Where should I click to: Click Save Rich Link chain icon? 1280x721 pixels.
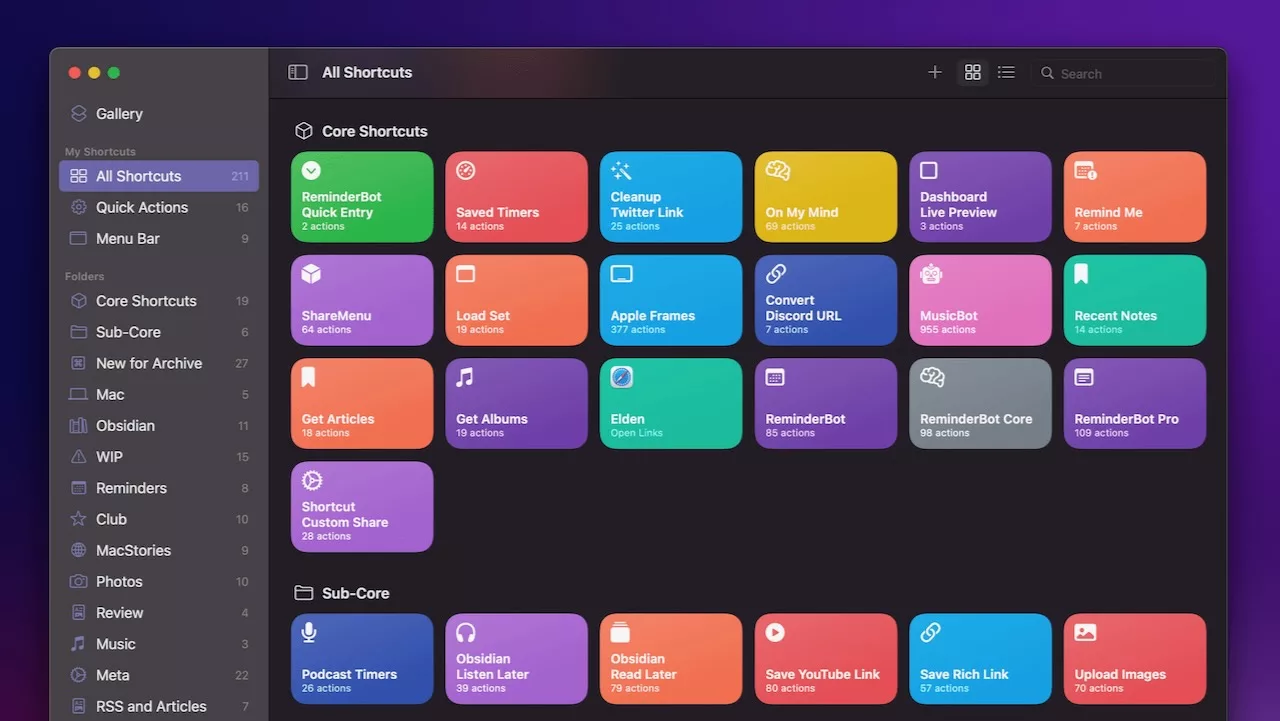930,632
